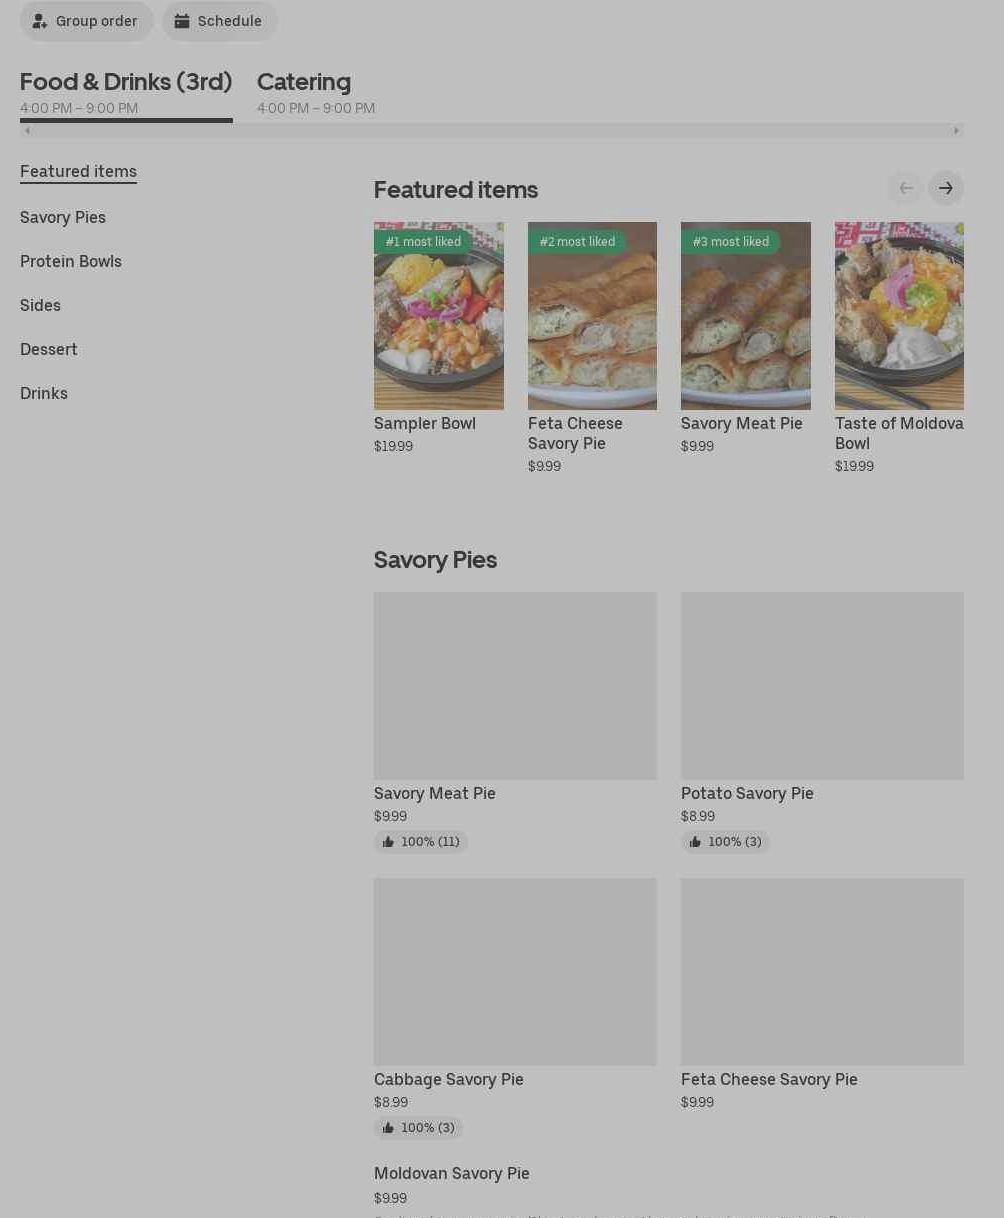Open the Sides category link
This screenshot has height=1218, width=1004.
tap(40, 305)
